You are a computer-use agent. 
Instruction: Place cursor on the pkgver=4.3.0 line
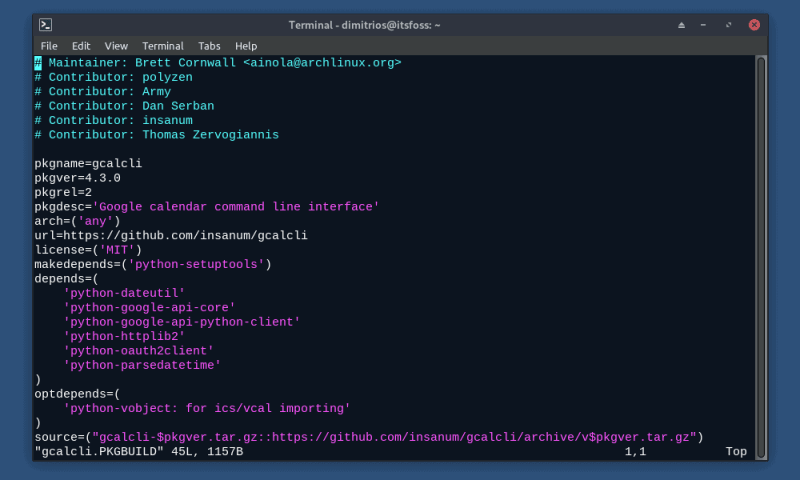click(77, 178)
